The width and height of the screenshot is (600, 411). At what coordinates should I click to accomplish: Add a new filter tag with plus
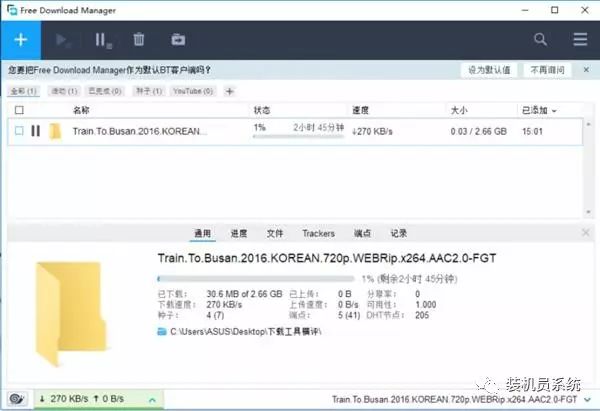[230, 91]
